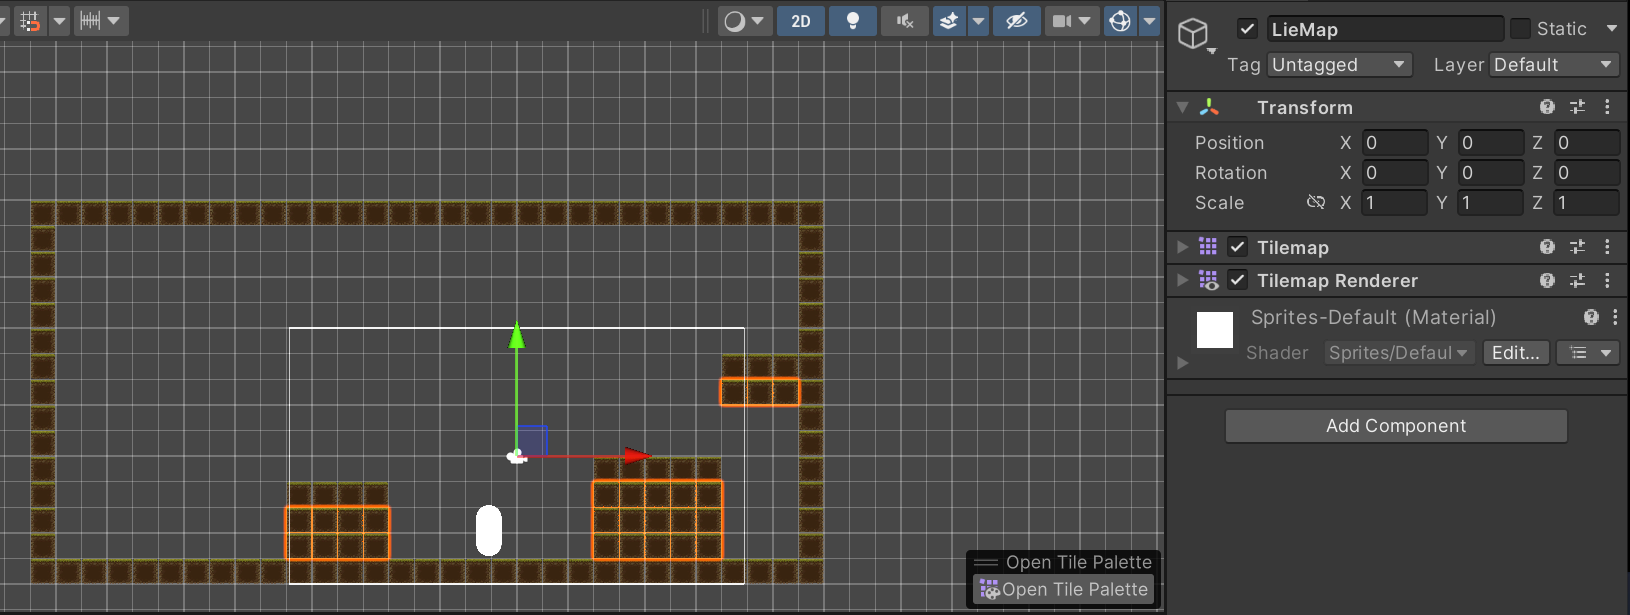This screenshot has height=615, width=1630.
Task: Edit Scale X field
Action: pos(1395,203)
